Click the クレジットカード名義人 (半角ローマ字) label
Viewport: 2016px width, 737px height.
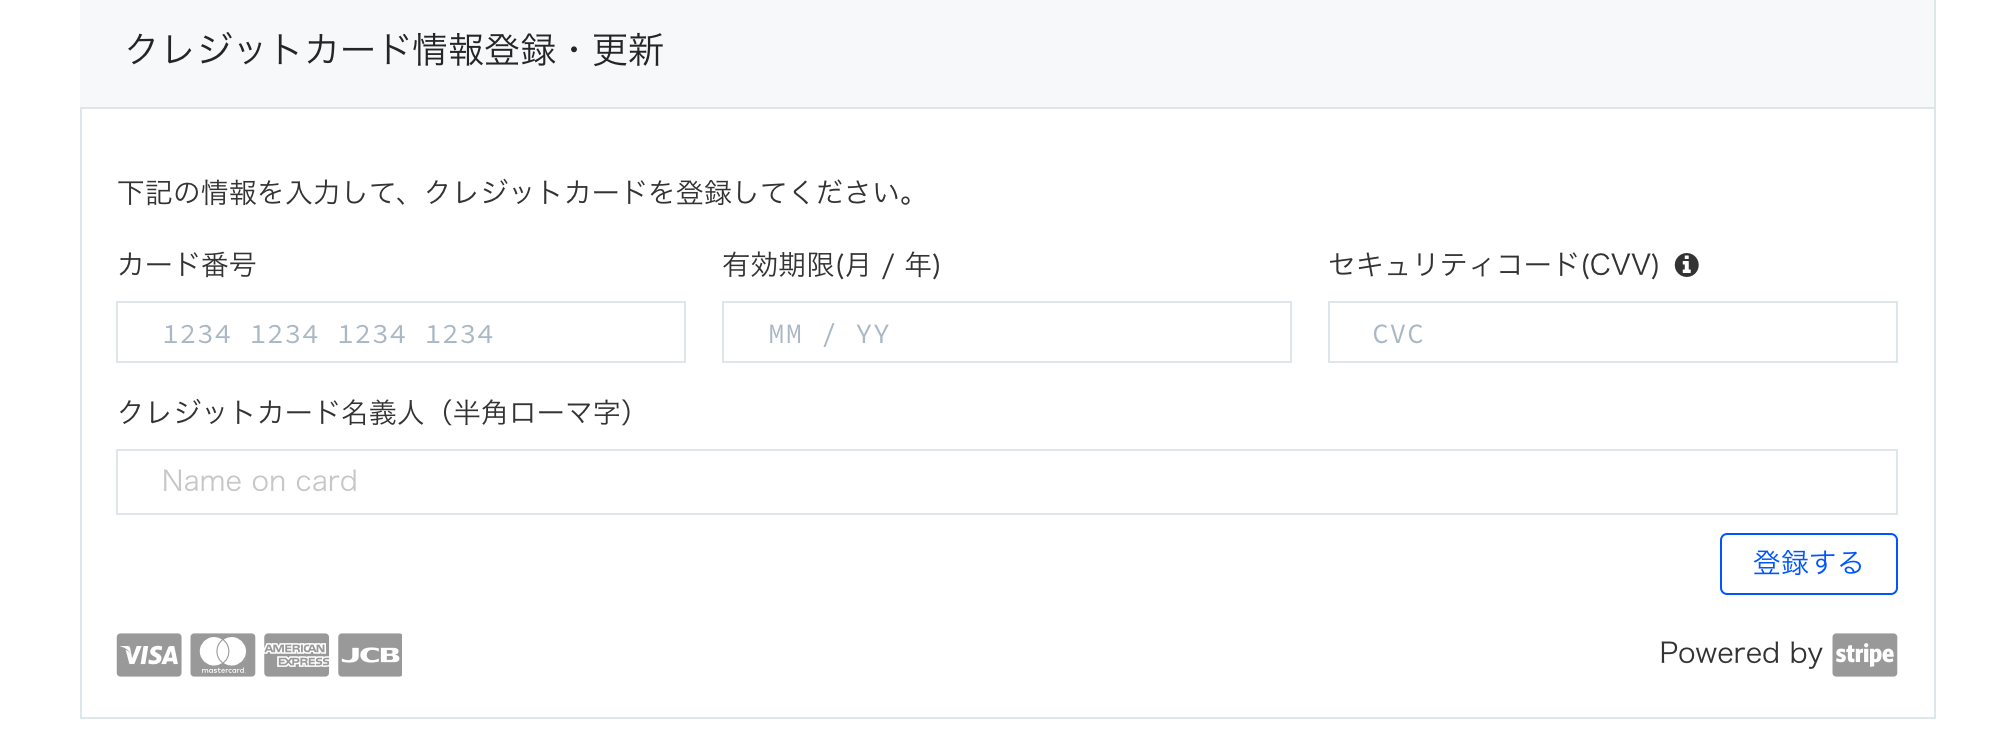click(375, 412)
